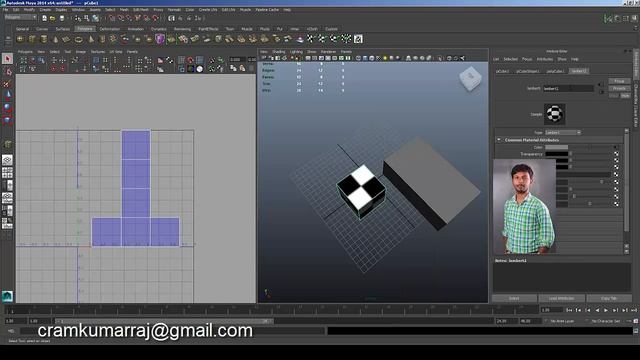This screenshot has width=640, height=360.
Task: Open the Color attribute map button
Action: tap(616, 147)
